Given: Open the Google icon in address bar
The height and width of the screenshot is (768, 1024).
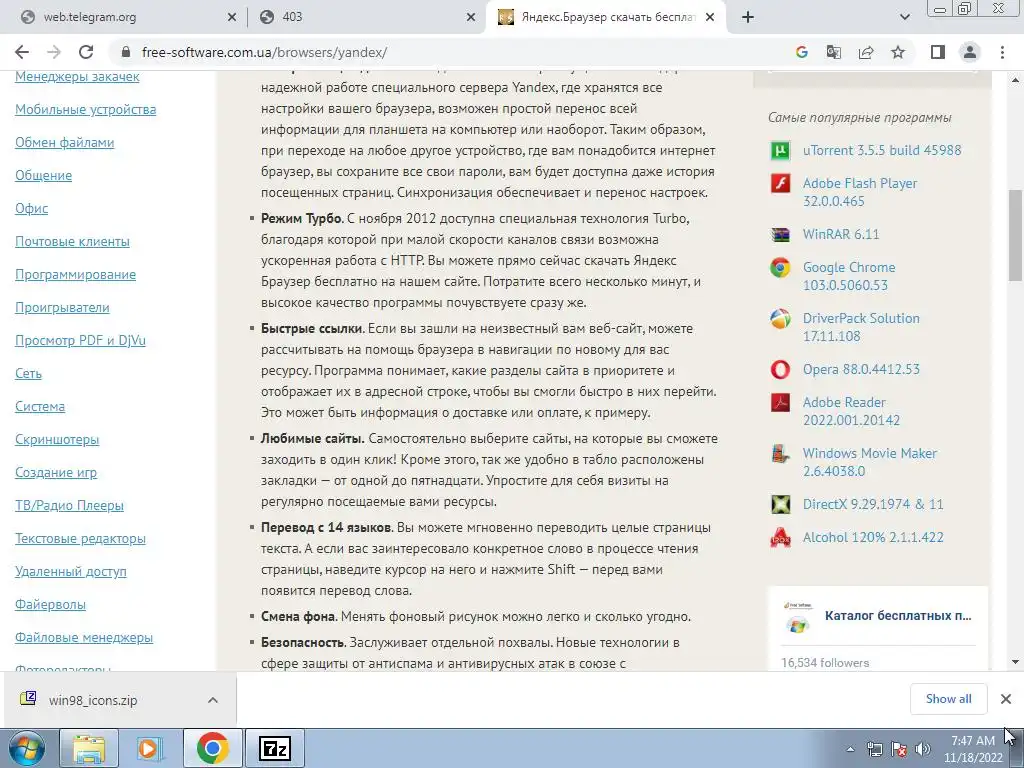Looking at the screenshot, I should pos(802,52).
